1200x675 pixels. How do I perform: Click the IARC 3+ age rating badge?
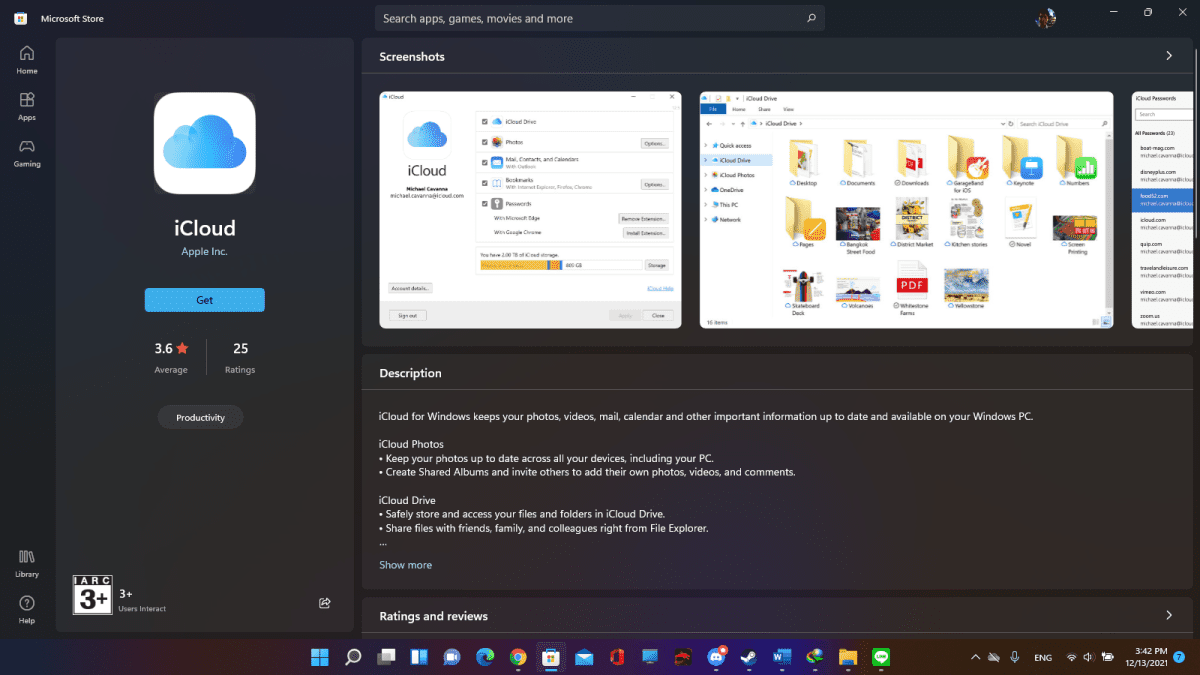(92, 594)
